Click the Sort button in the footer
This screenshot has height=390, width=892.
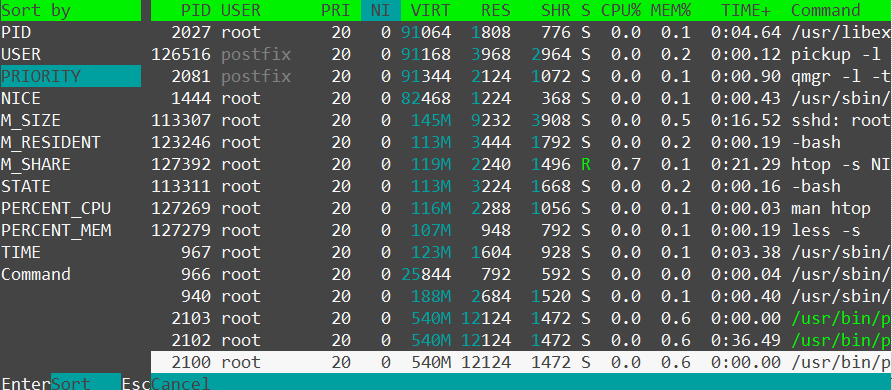(x=85, y=383)
